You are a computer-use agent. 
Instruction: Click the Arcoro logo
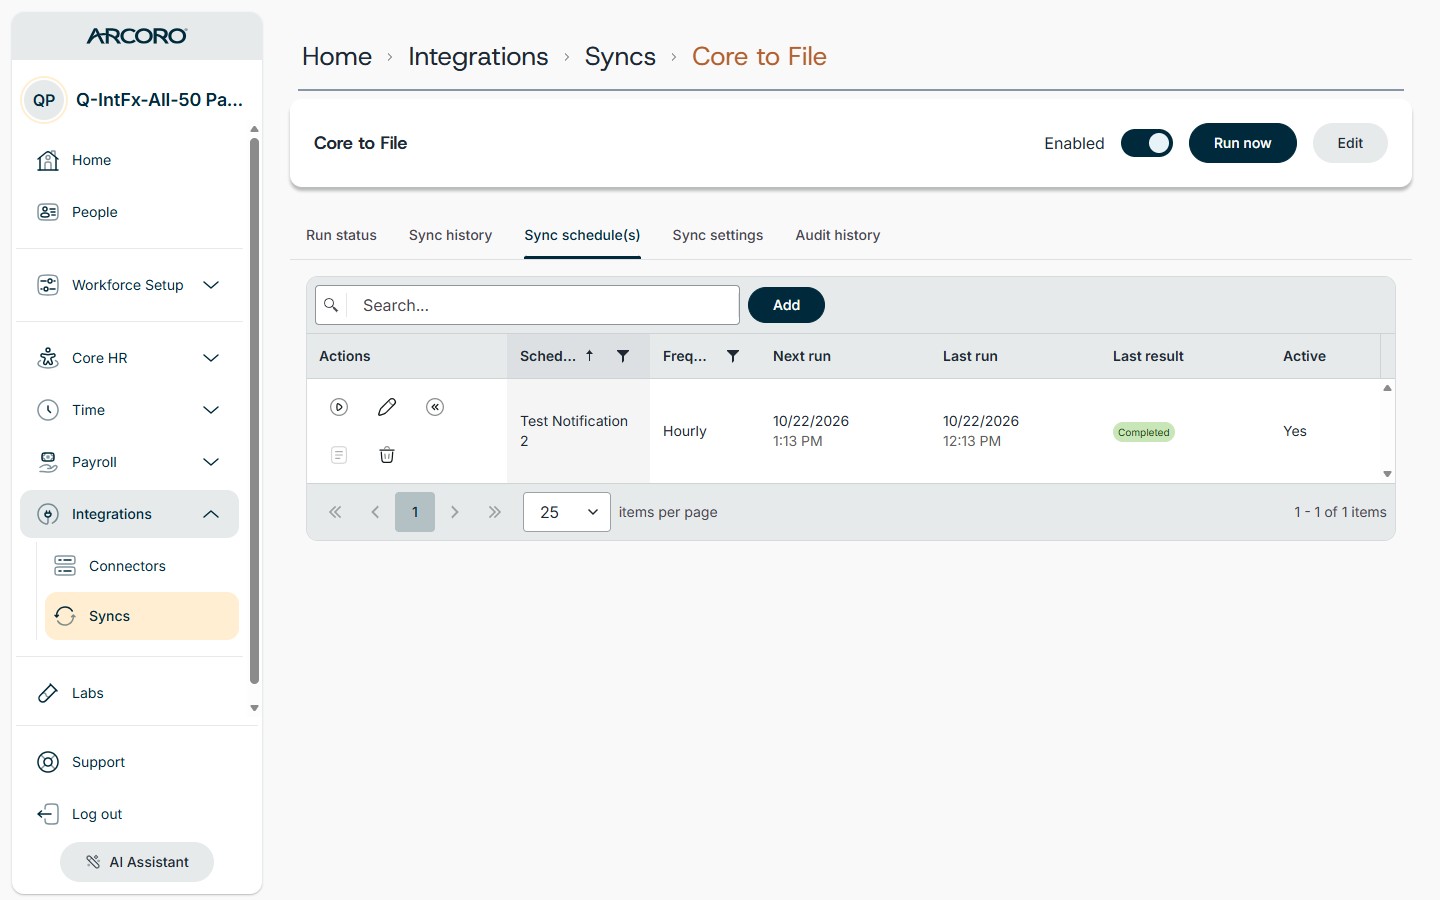click(x=137, y=36)
